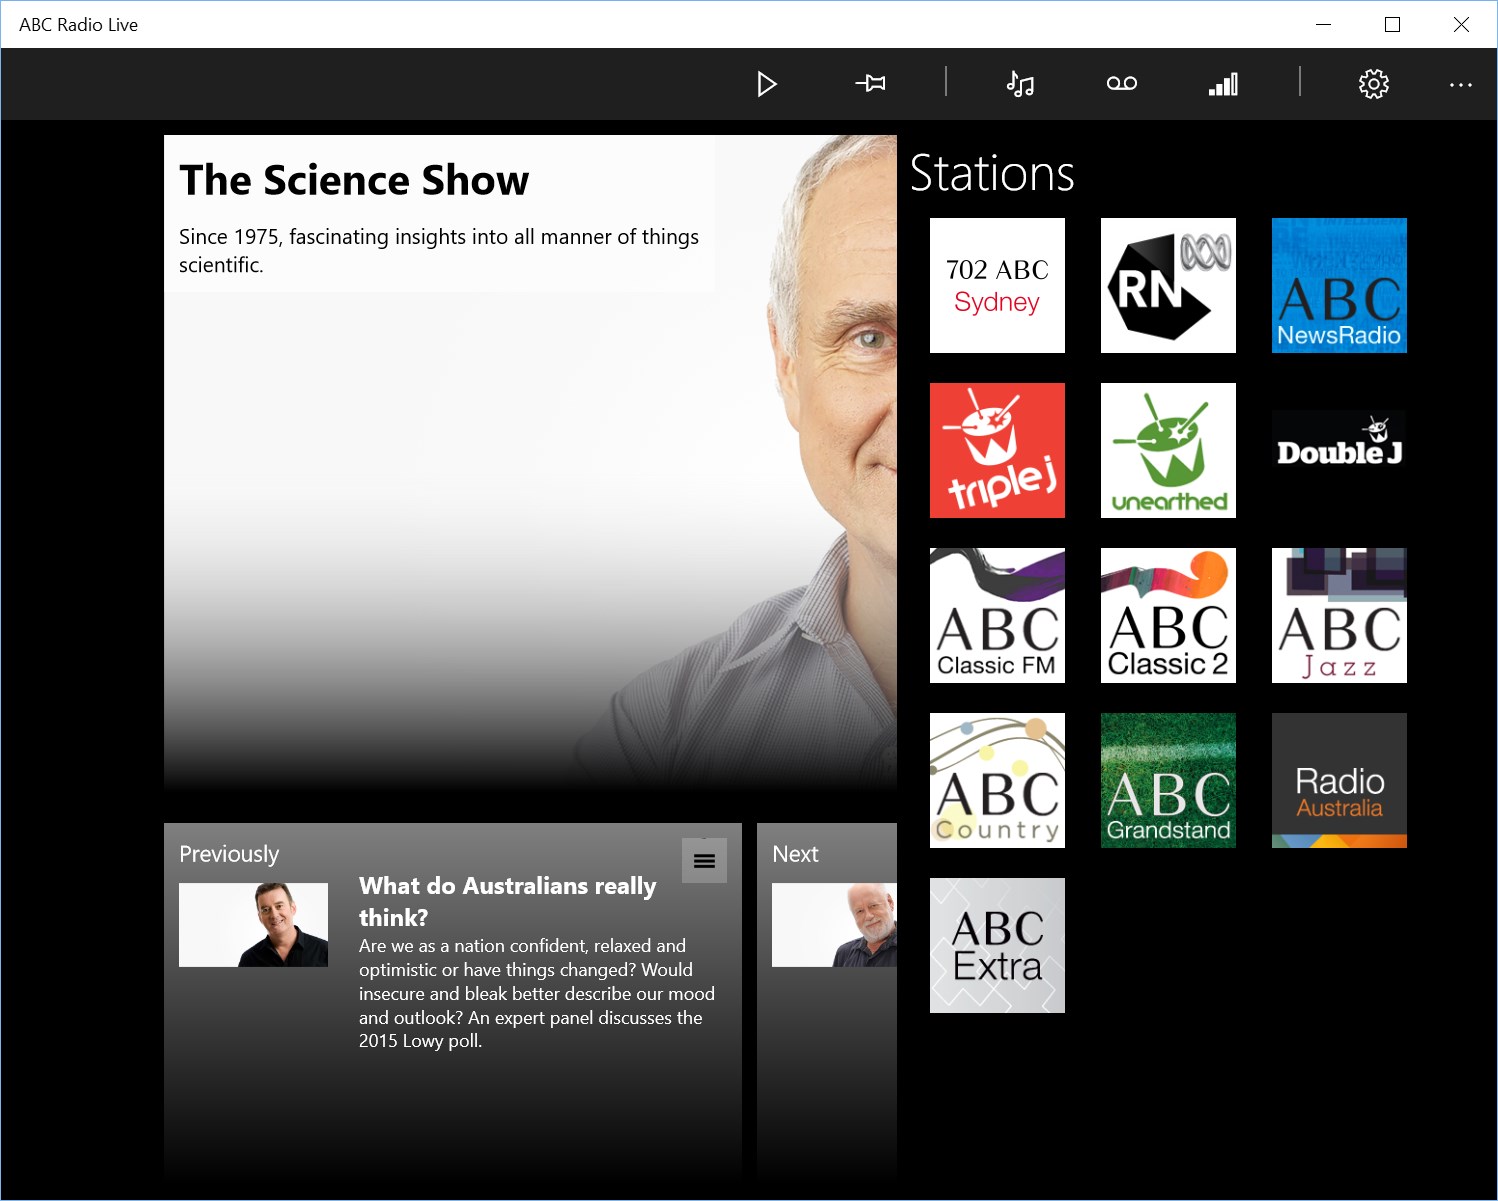Select the 702 ABC Sydney station
The height and width of the screenshot is (1201, 1498).
pyautogui.click(x=997, y=285)
